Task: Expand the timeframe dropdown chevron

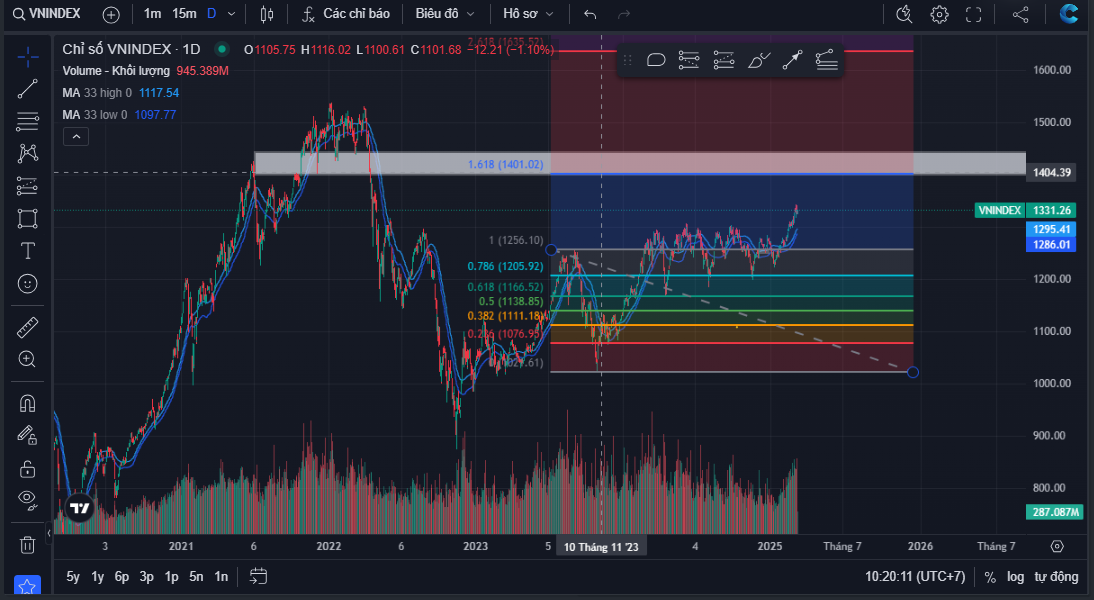Action: [x=232, y=14]
